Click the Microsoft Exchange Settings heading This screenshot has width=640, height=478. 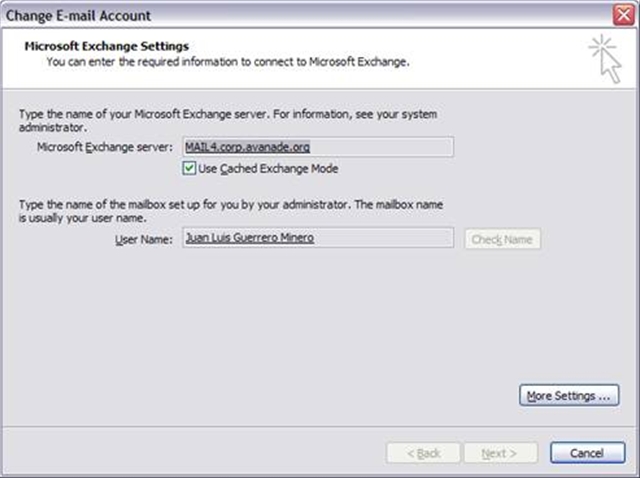(x=106, y=46)
